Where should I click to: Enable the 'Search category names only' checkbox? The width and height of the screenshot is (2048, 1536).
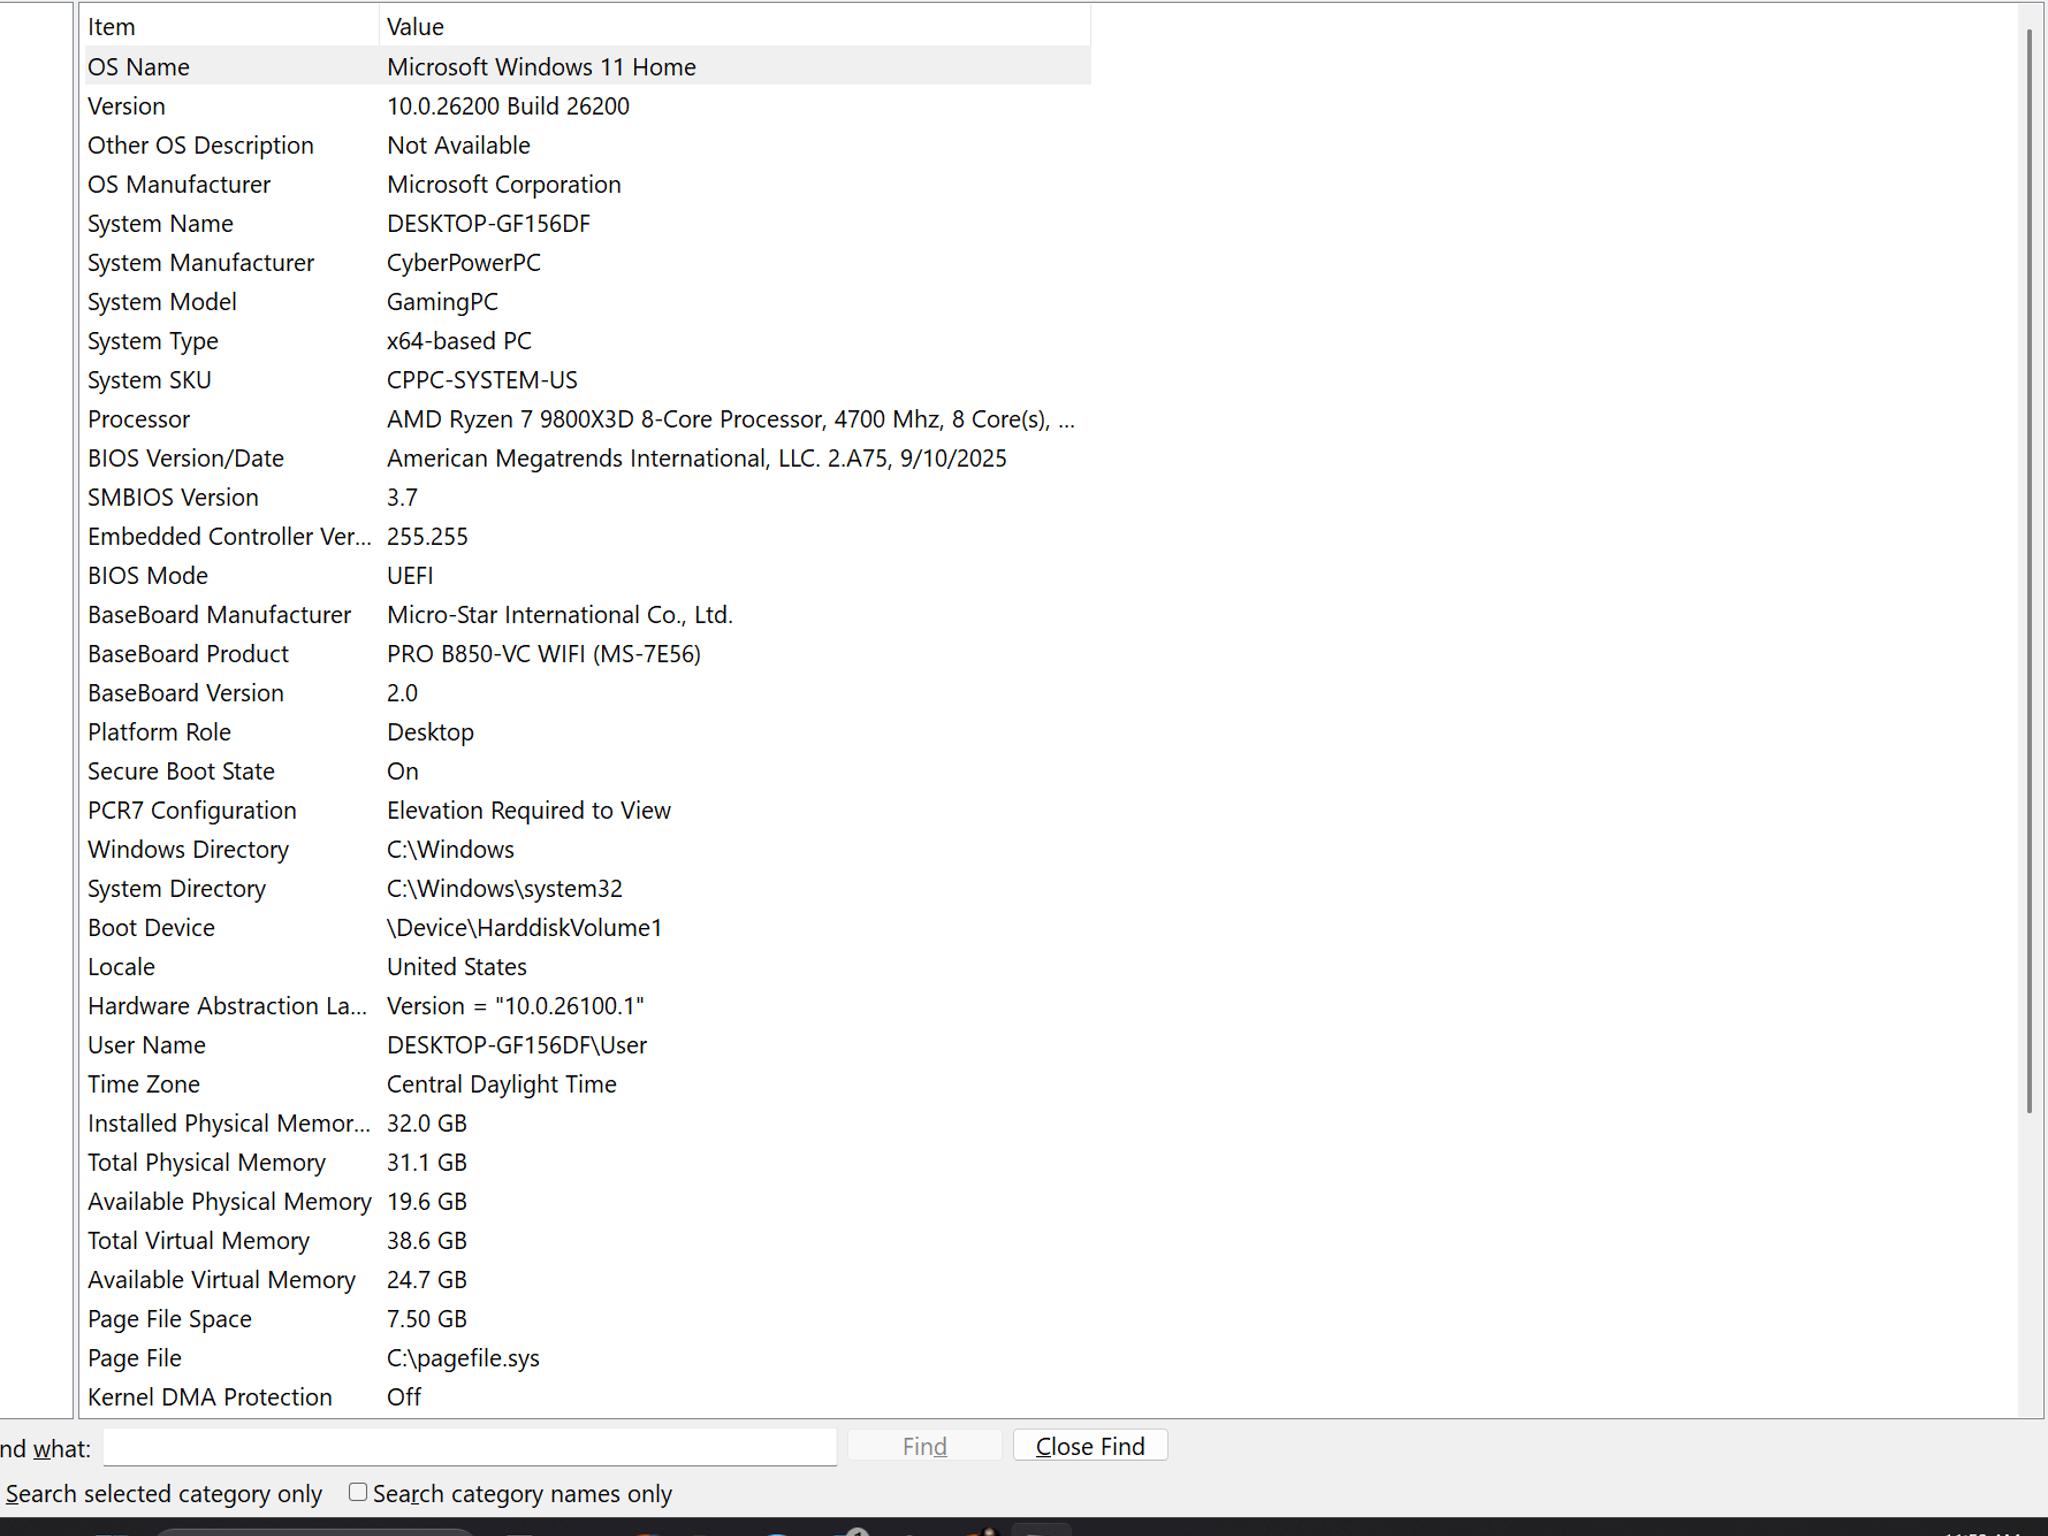(x=357, y=1492)
